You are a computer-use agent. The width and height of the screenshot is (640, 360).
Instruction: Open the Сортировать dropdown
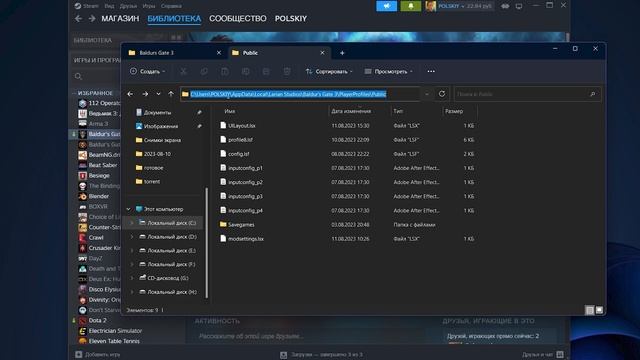point(329,71)
